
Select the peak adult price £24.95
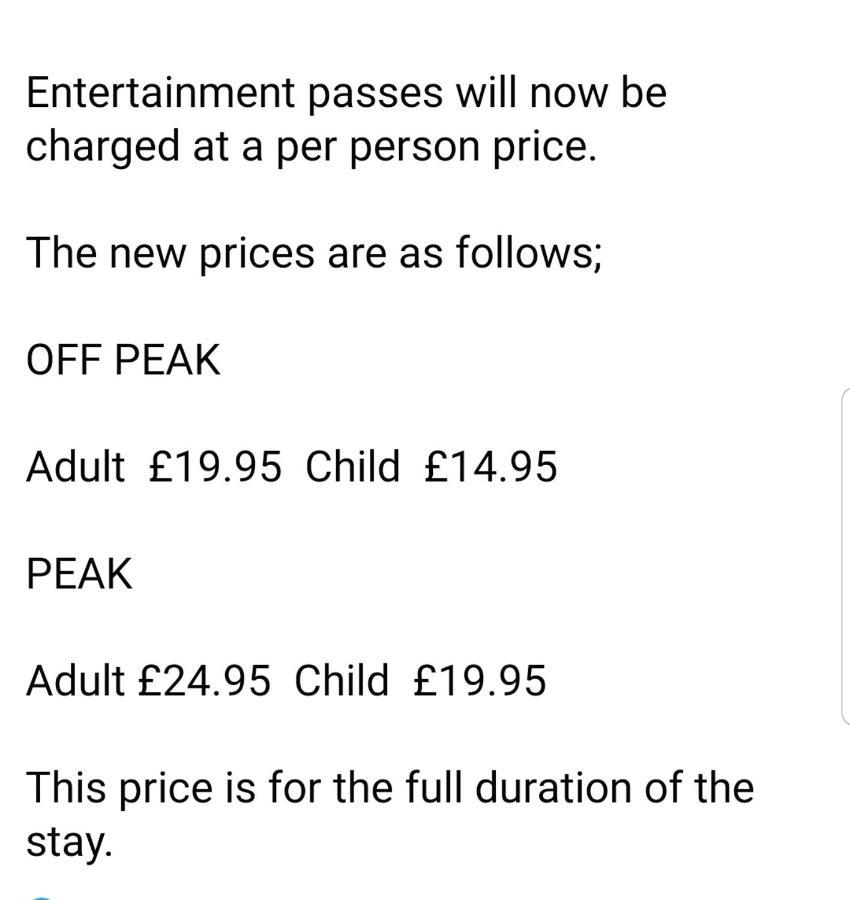[x=204, y=680]
